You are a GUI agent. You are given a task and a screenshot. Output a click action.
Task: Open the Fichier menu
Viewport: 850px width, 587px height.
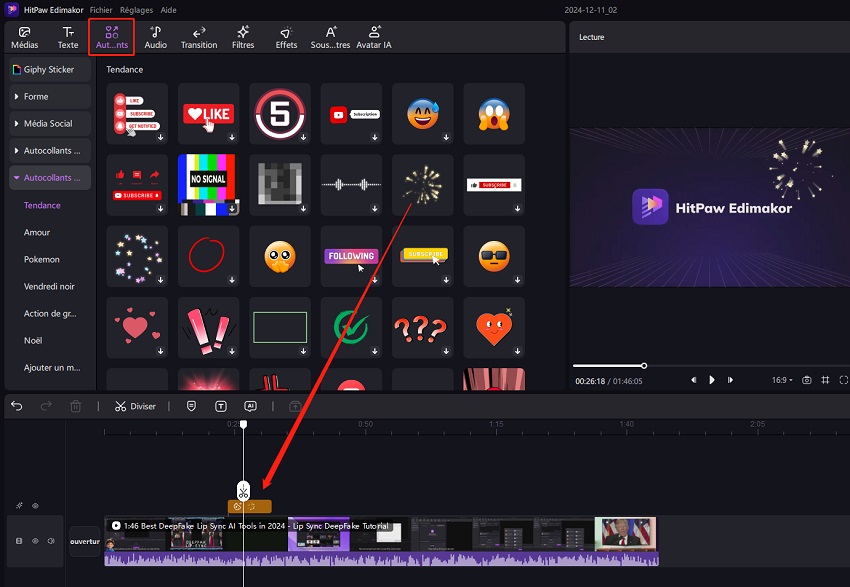point(101,10)
